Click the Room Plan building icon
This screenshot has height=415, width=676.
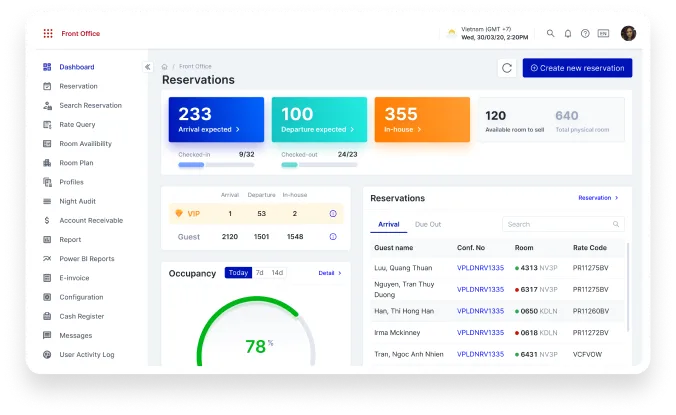point(47,163)
